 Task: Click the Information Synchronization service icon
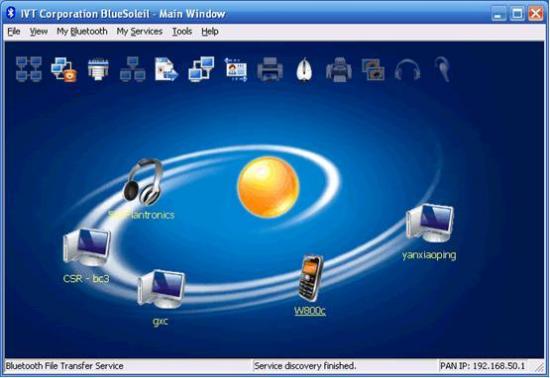[x=201, y=69]
